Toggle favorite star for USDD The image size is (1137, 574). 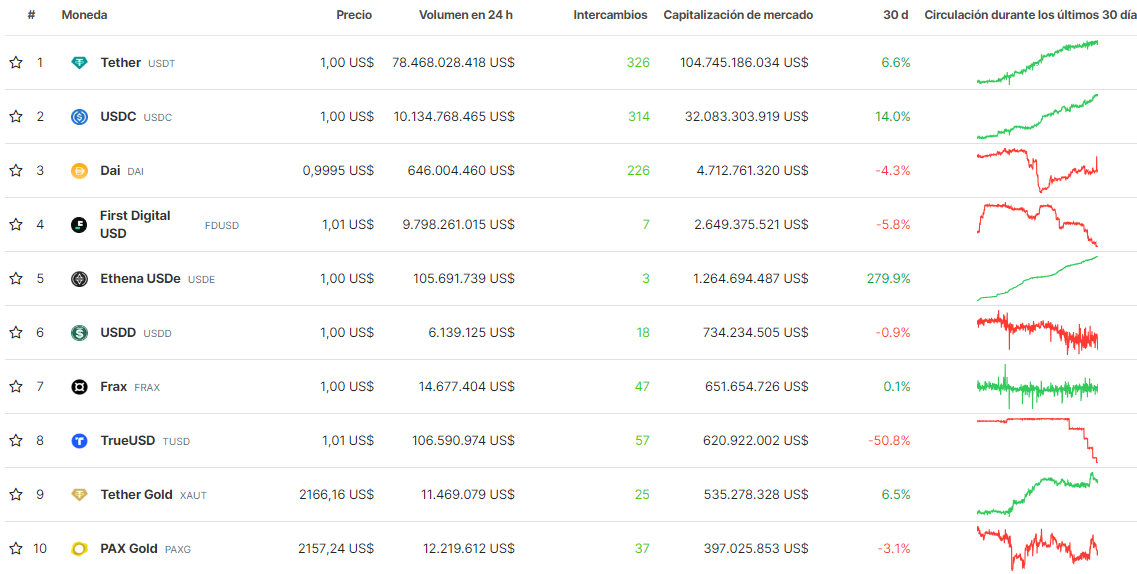coord(16,333)
